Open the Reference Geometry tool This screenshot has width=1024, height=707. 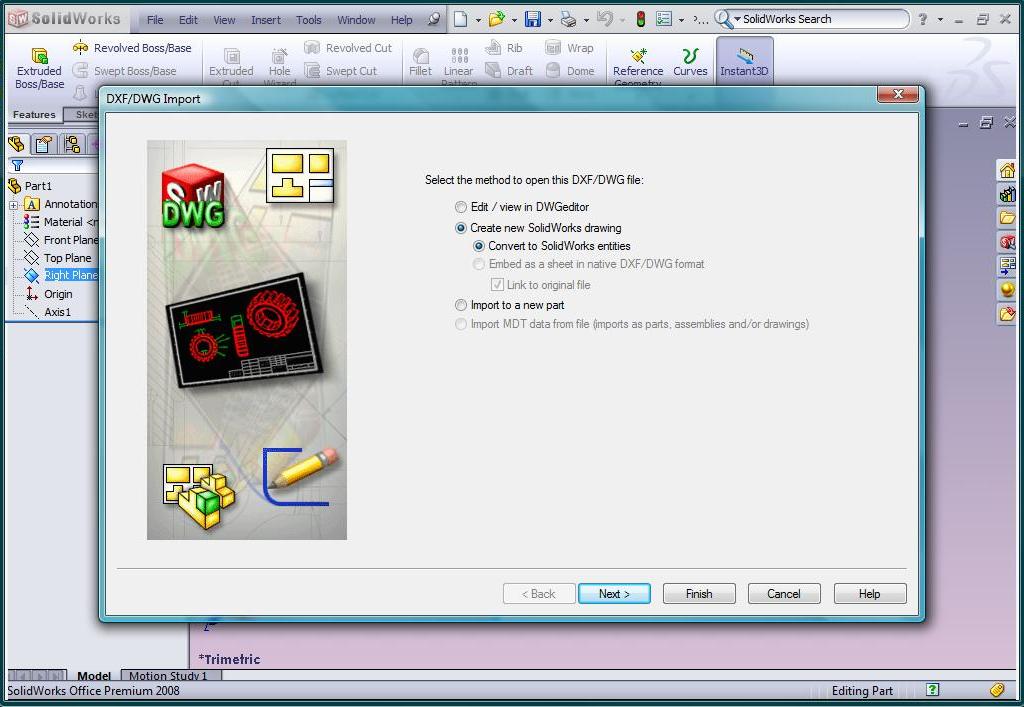pos(638,67)
